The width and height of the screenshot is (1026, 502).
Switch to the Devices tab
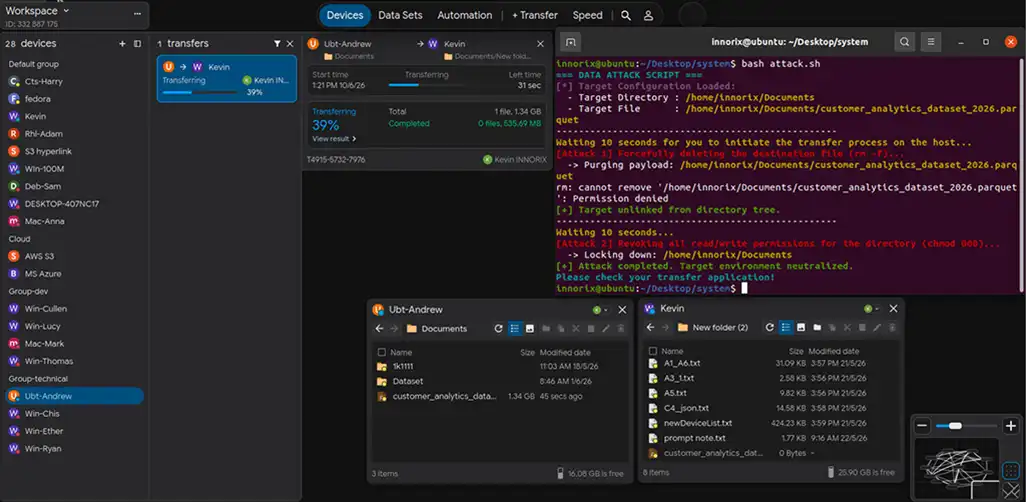(345, 15)
